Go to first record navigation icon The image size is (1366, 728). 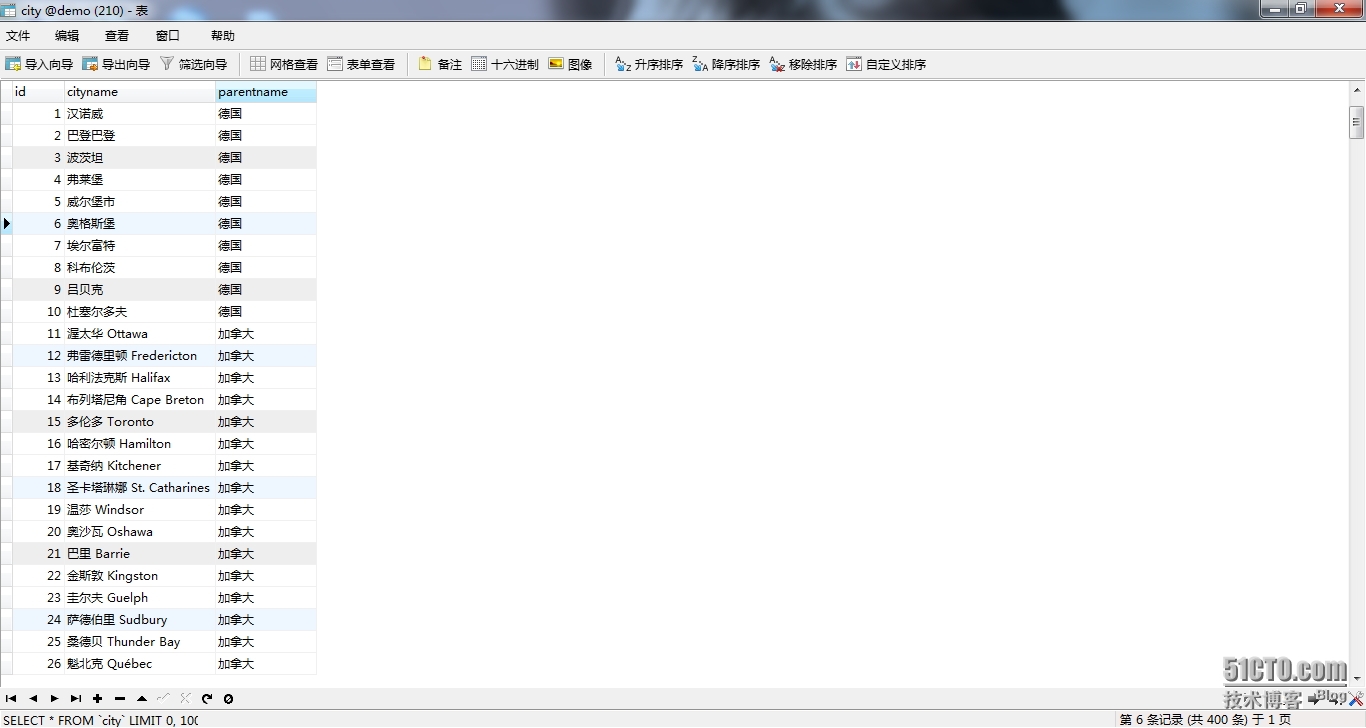click(x=11, y=699)
